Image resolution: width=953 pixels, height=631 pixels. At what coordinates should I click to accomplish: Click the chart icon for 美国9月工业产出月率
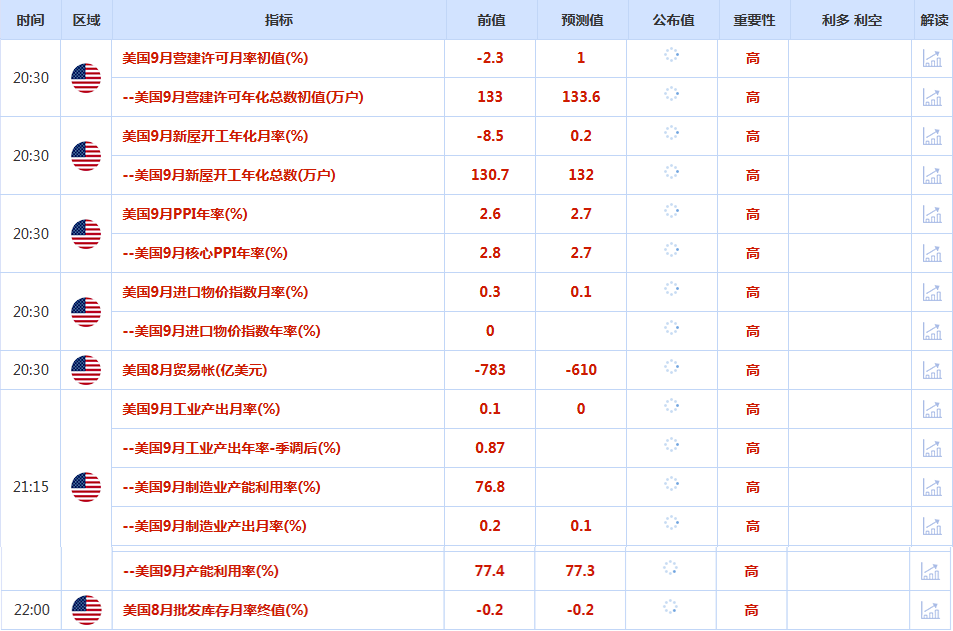click(932, 410)
